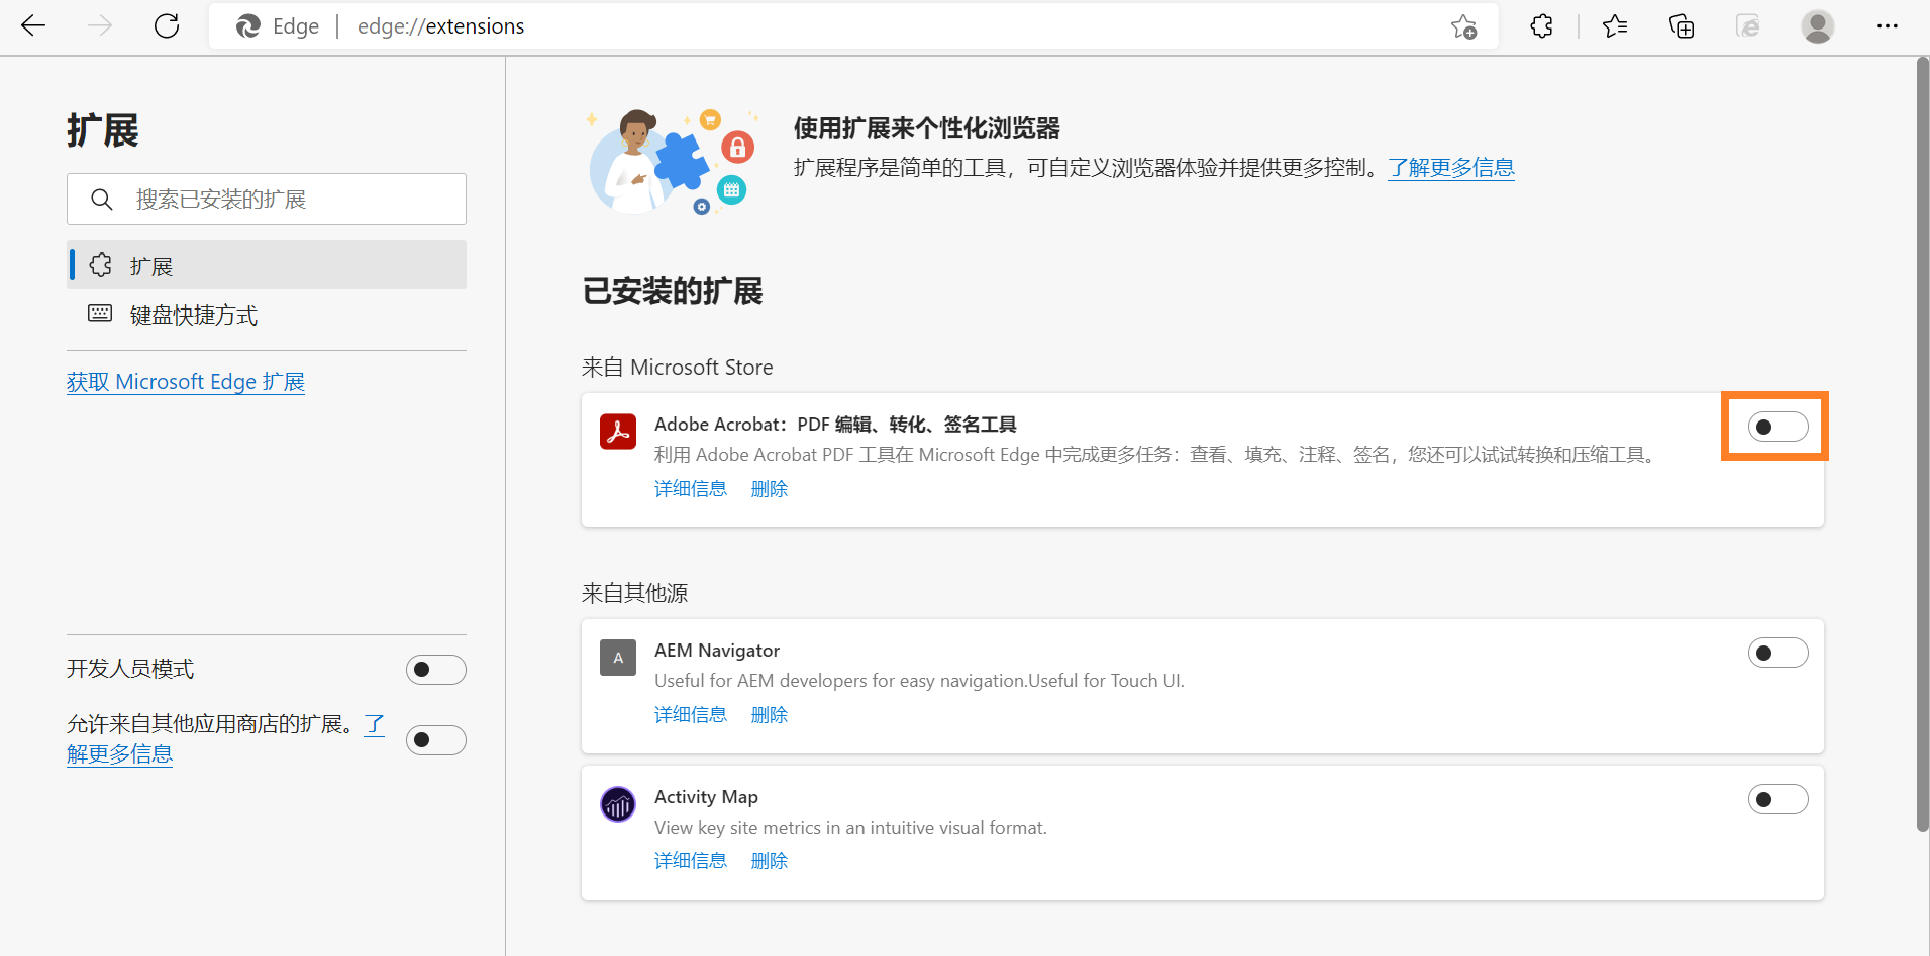
Task: Click the 来自 Microsoft Store section label
Action: [x=678, y=367]
